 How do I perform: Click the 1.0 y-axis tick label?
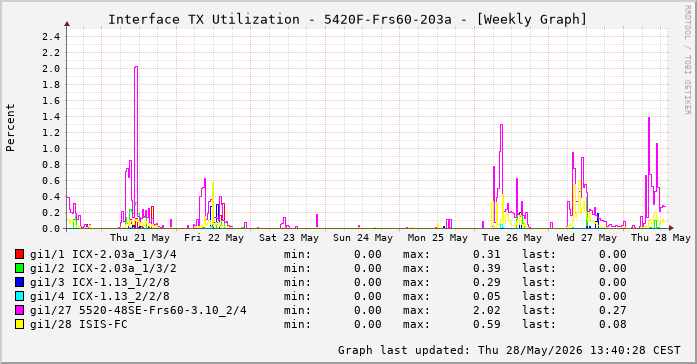click(x=51, y=148)
